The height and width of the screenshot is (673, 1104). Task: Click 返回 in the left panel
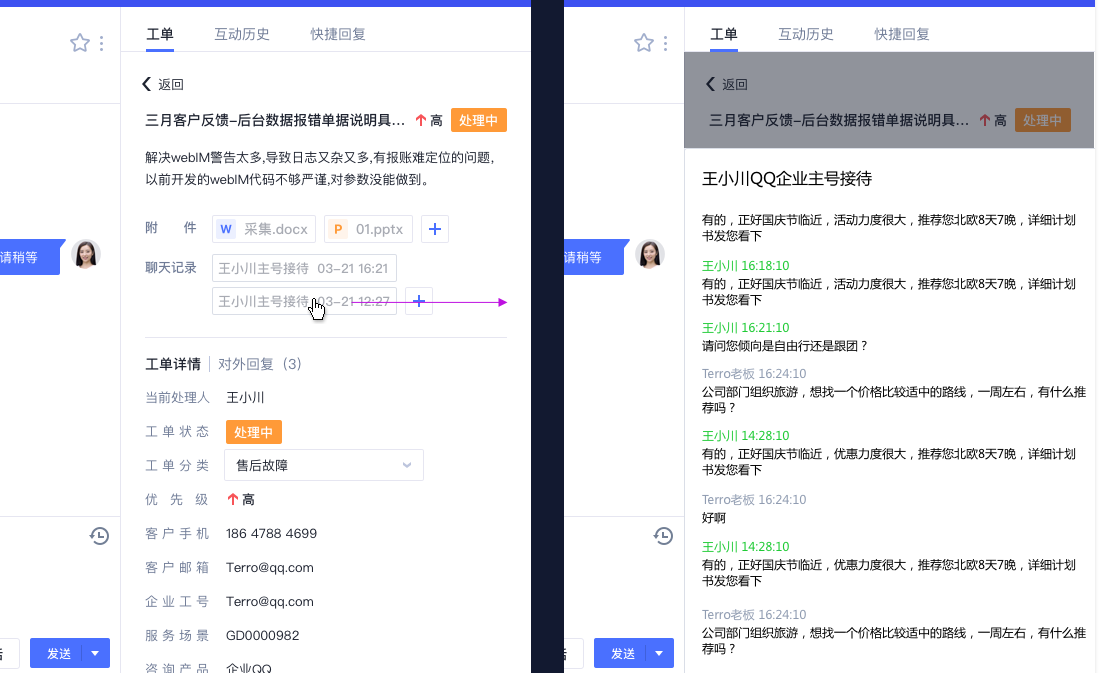coord(163,85)
